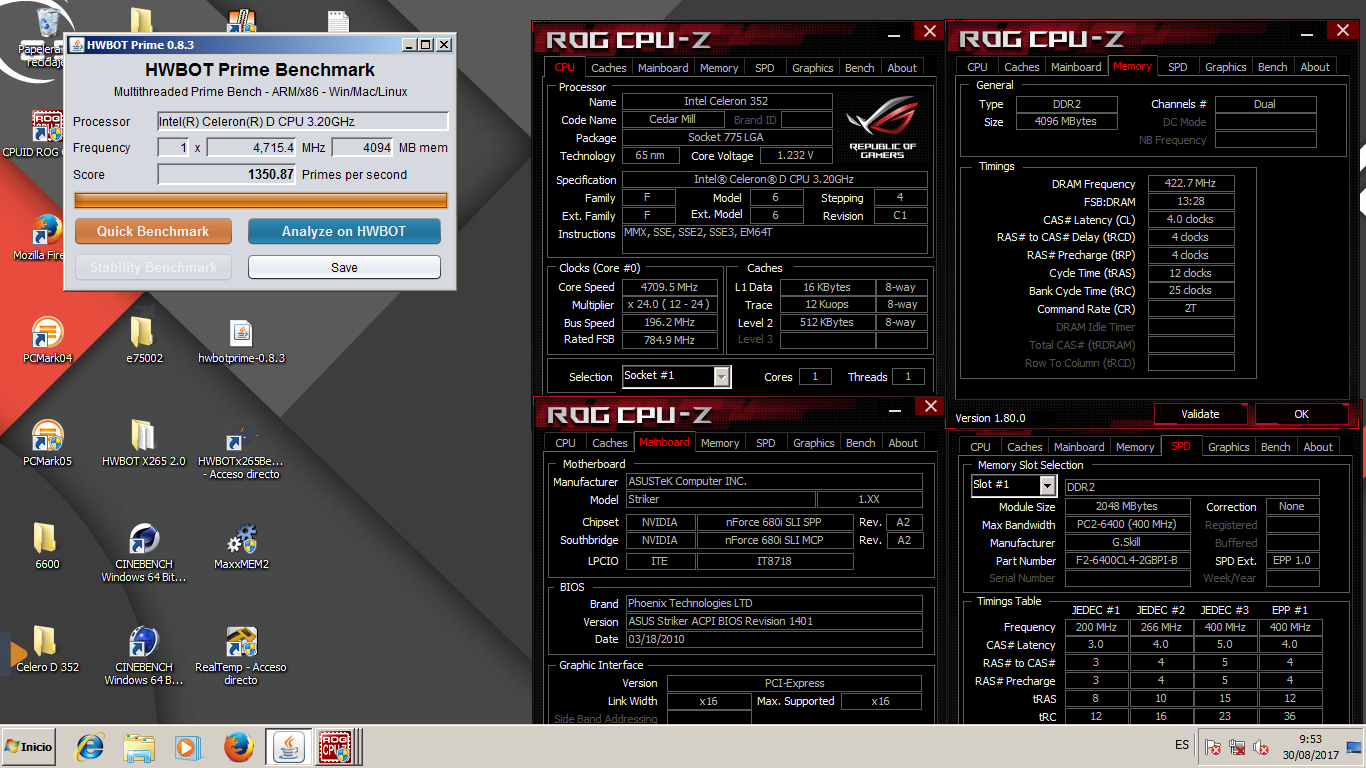Click the Stability Benchmark button

click(153, 267)
